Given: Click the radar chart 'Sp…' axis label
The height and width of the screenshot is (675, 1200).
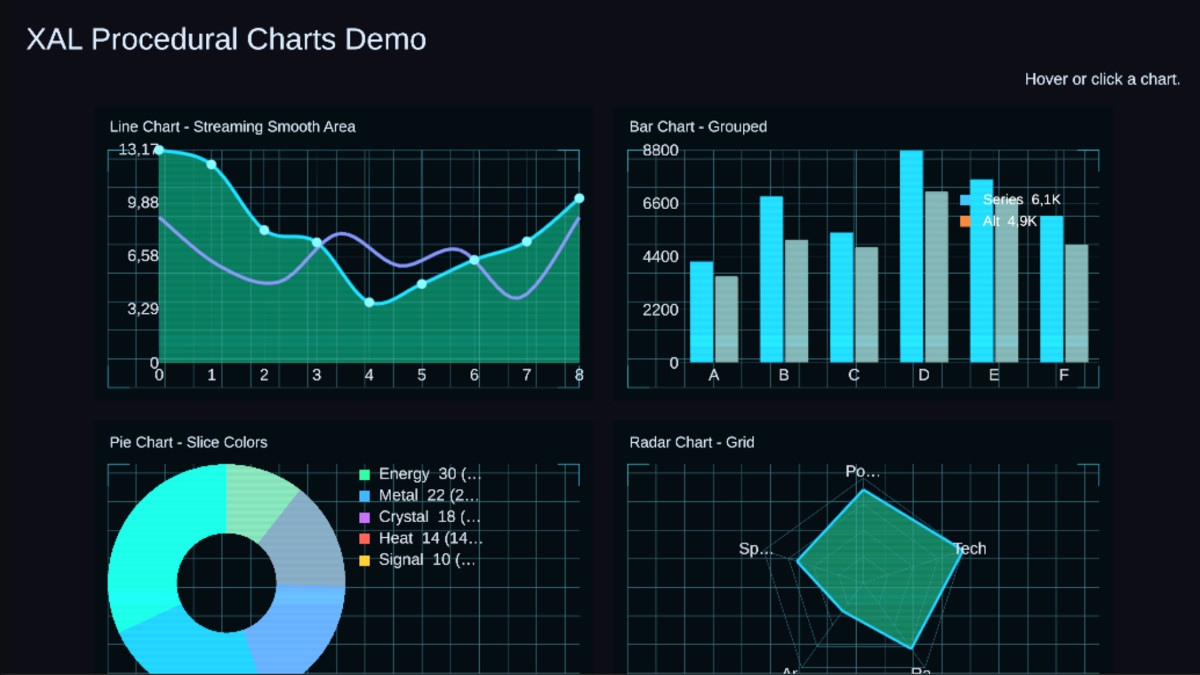Looking at the screenshot, I should [756, 548].
